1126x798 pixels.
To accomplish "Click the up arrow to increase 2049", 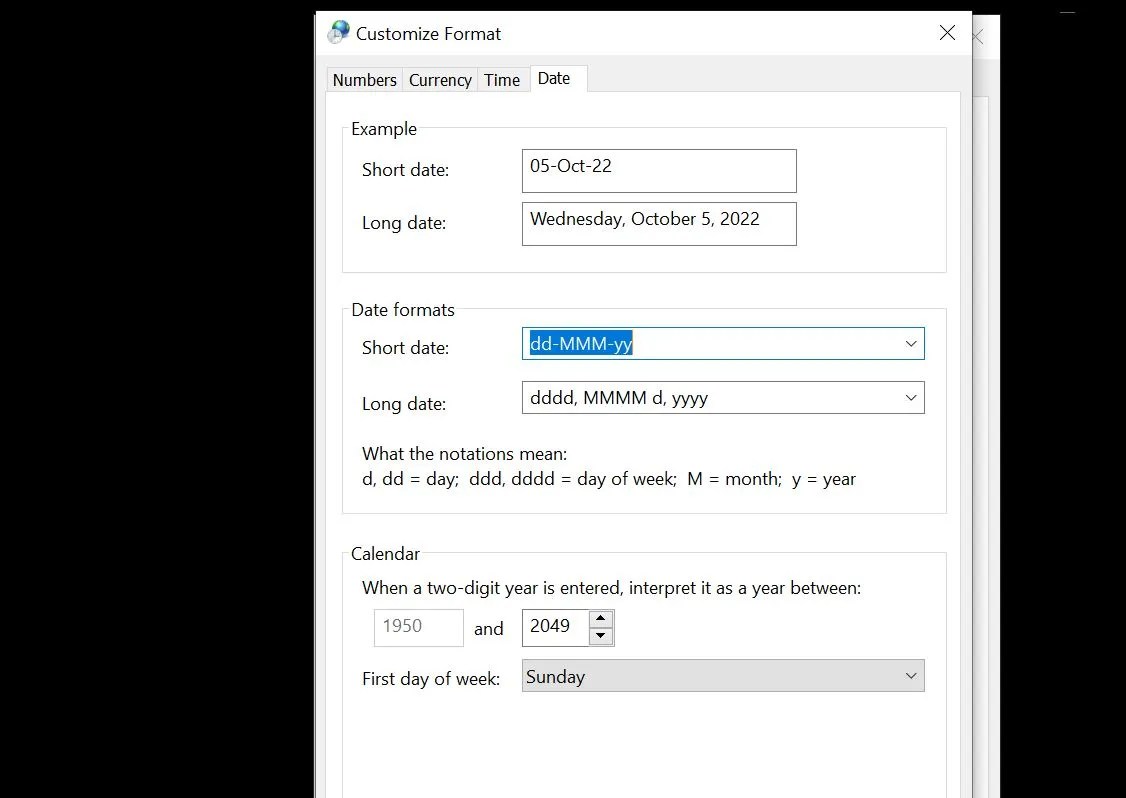I will click(601, 620).
